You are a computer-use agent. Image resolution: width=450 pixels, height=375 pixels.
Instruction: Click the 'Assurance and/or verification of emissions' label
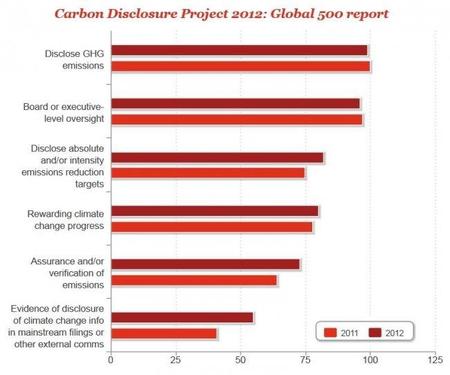[x=67, y=273]
